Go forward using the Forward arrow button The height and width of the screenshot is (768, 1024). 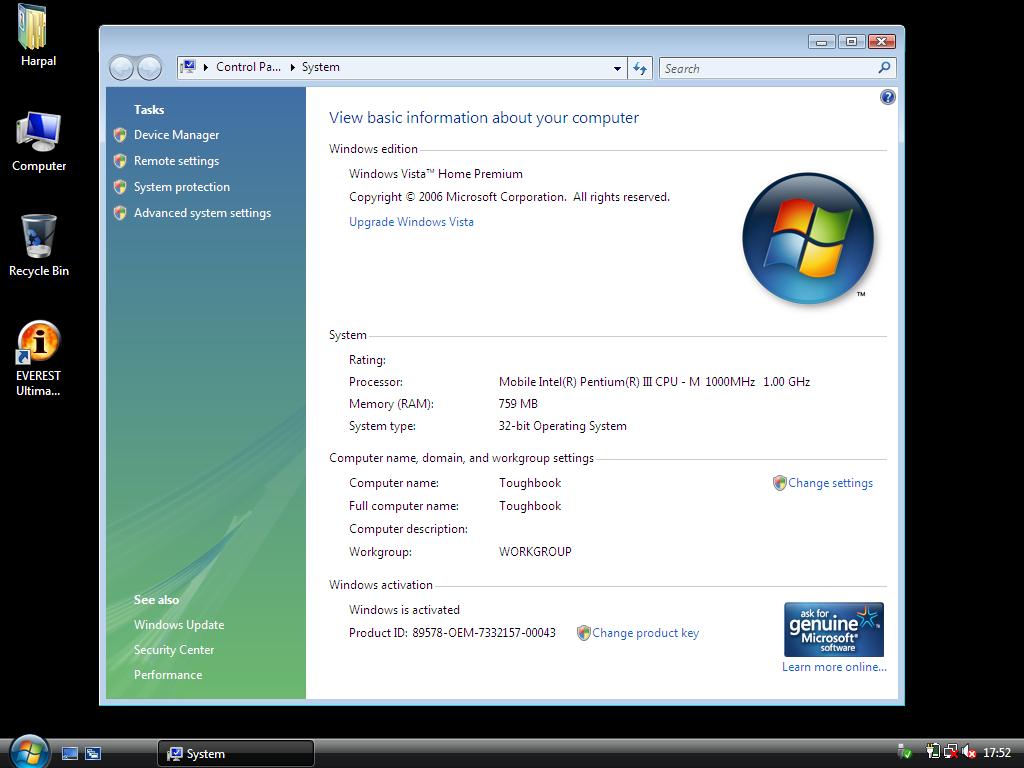point(150,68)
